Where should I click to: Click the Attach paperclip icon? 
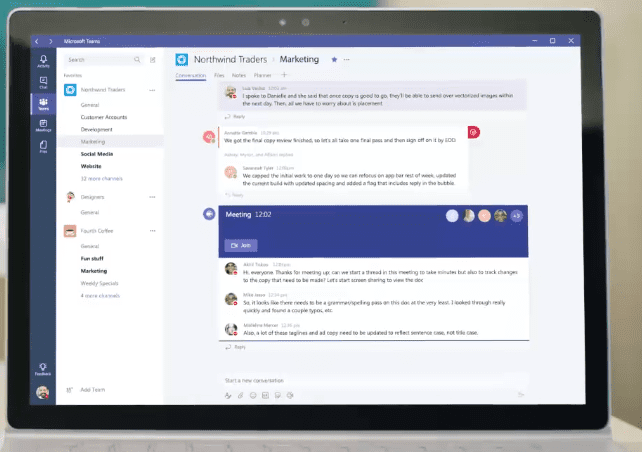click(x=241, y=395)
